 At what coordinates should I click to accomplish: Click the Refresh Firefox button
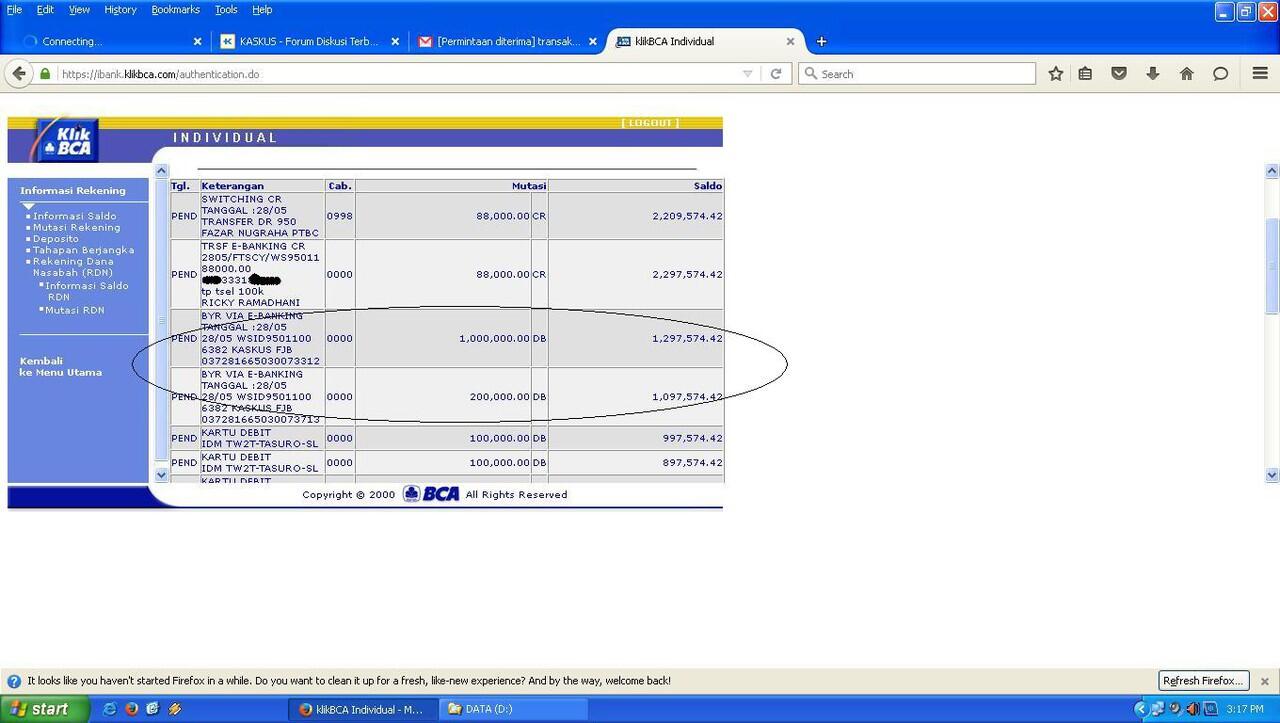(1204, 681)
